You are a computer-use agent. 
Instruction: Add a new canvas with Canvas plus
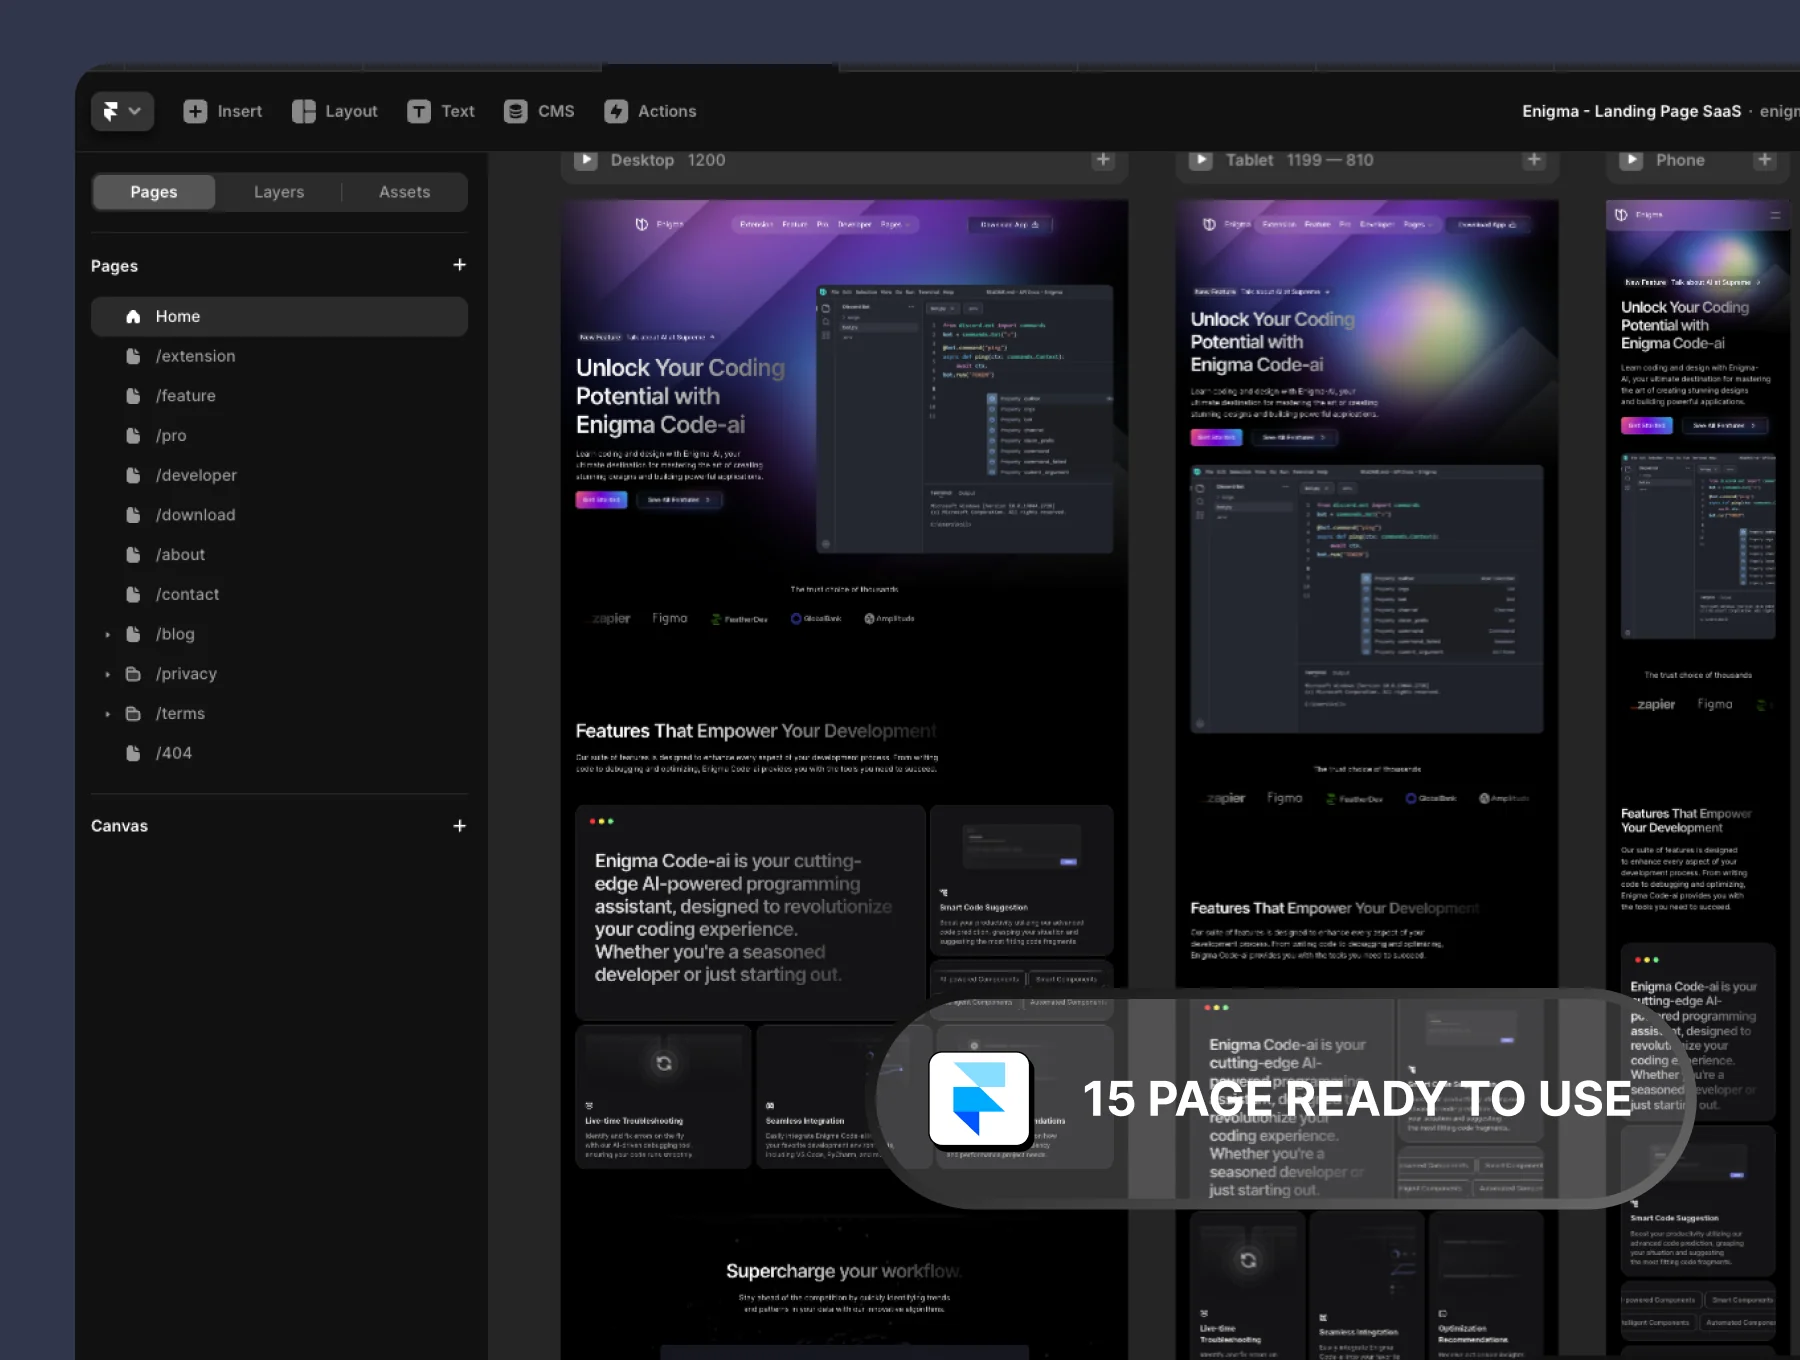click(460, 826)
